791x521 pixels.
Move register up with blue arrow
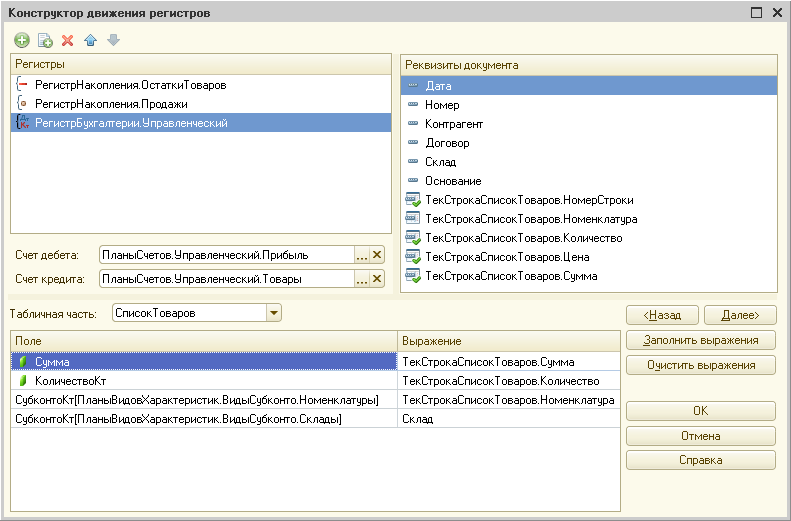coord(90,40)
